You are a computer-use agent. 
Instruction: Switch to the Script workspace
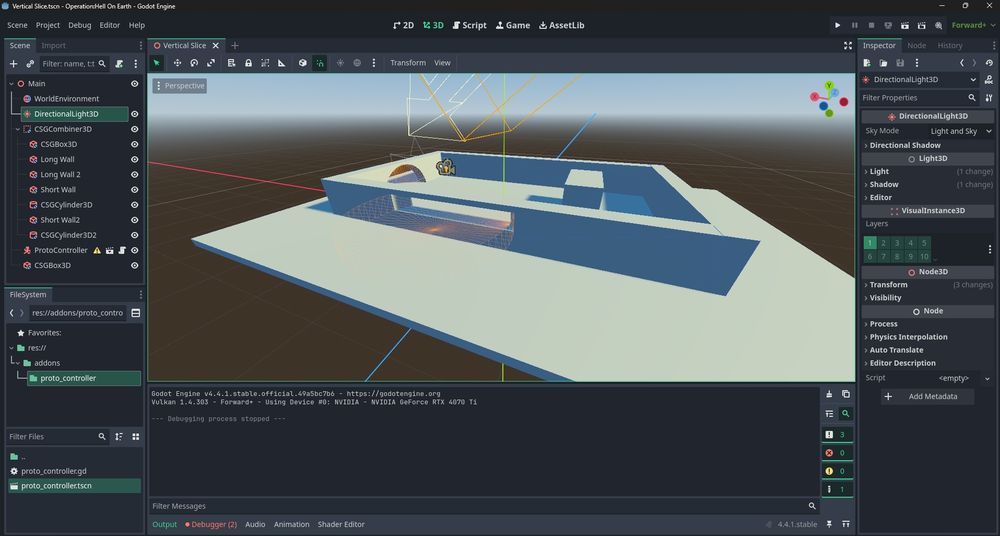click(469, 26)
